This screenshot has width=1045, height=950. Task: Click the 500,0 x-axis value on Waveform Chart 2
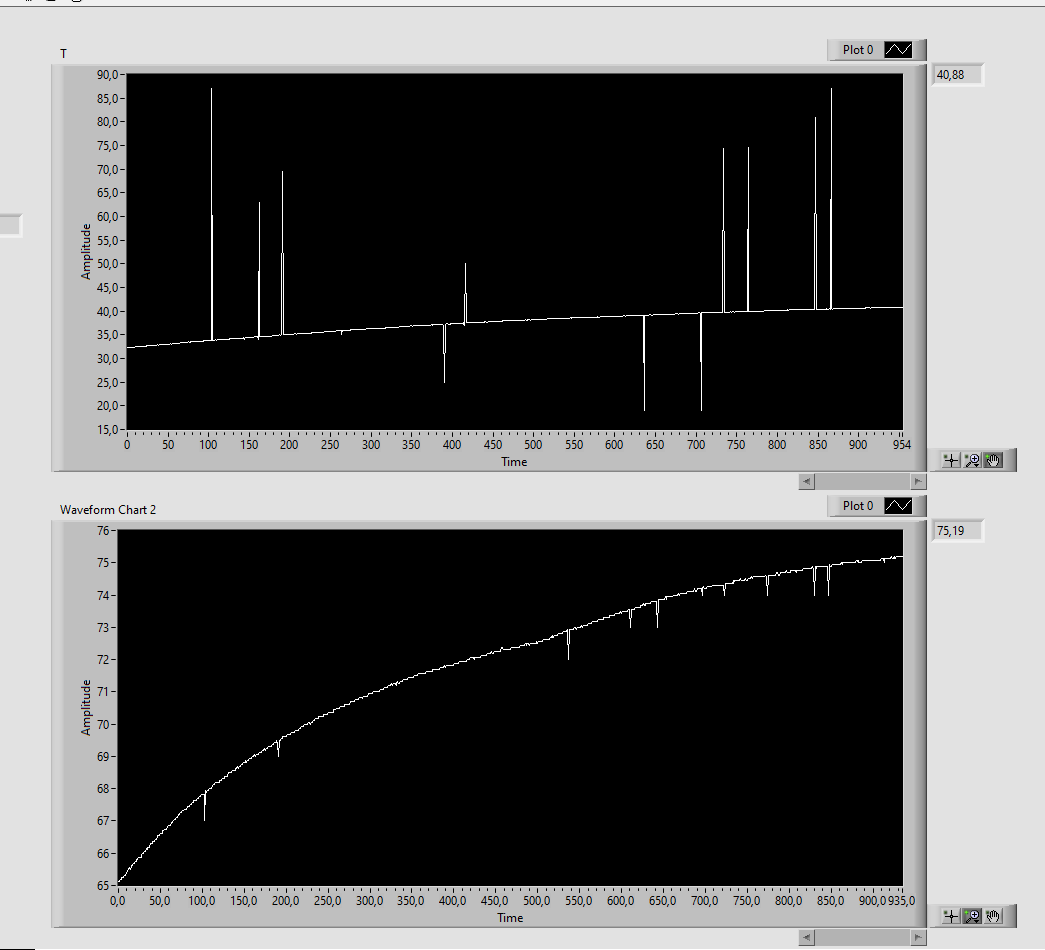536,901
